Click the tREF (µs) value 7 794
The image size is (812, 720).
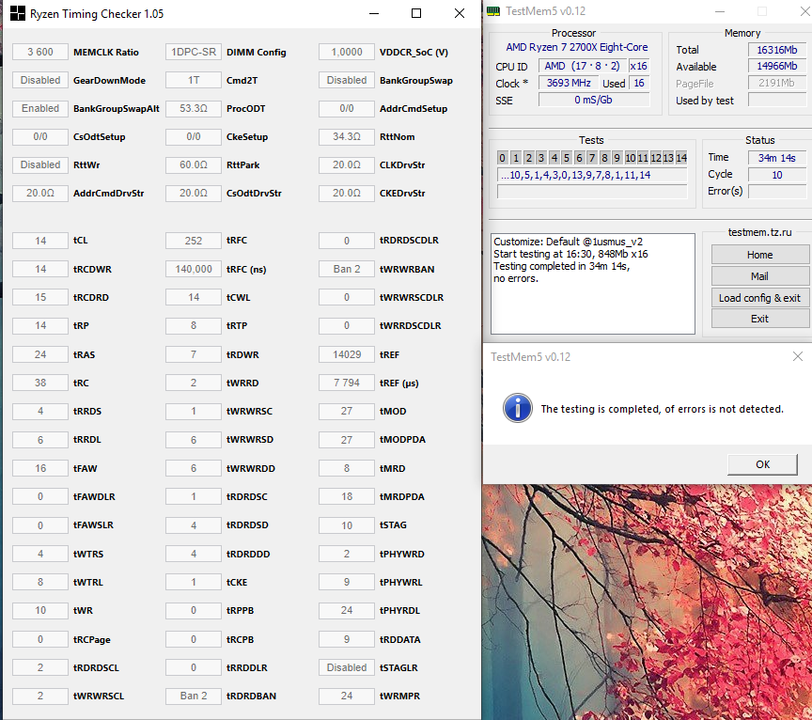pos(347,383)
